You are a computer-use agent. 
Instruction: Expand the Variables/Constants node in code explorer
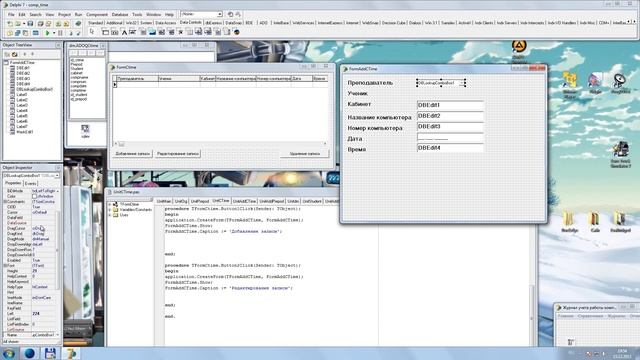click(110, 209)
